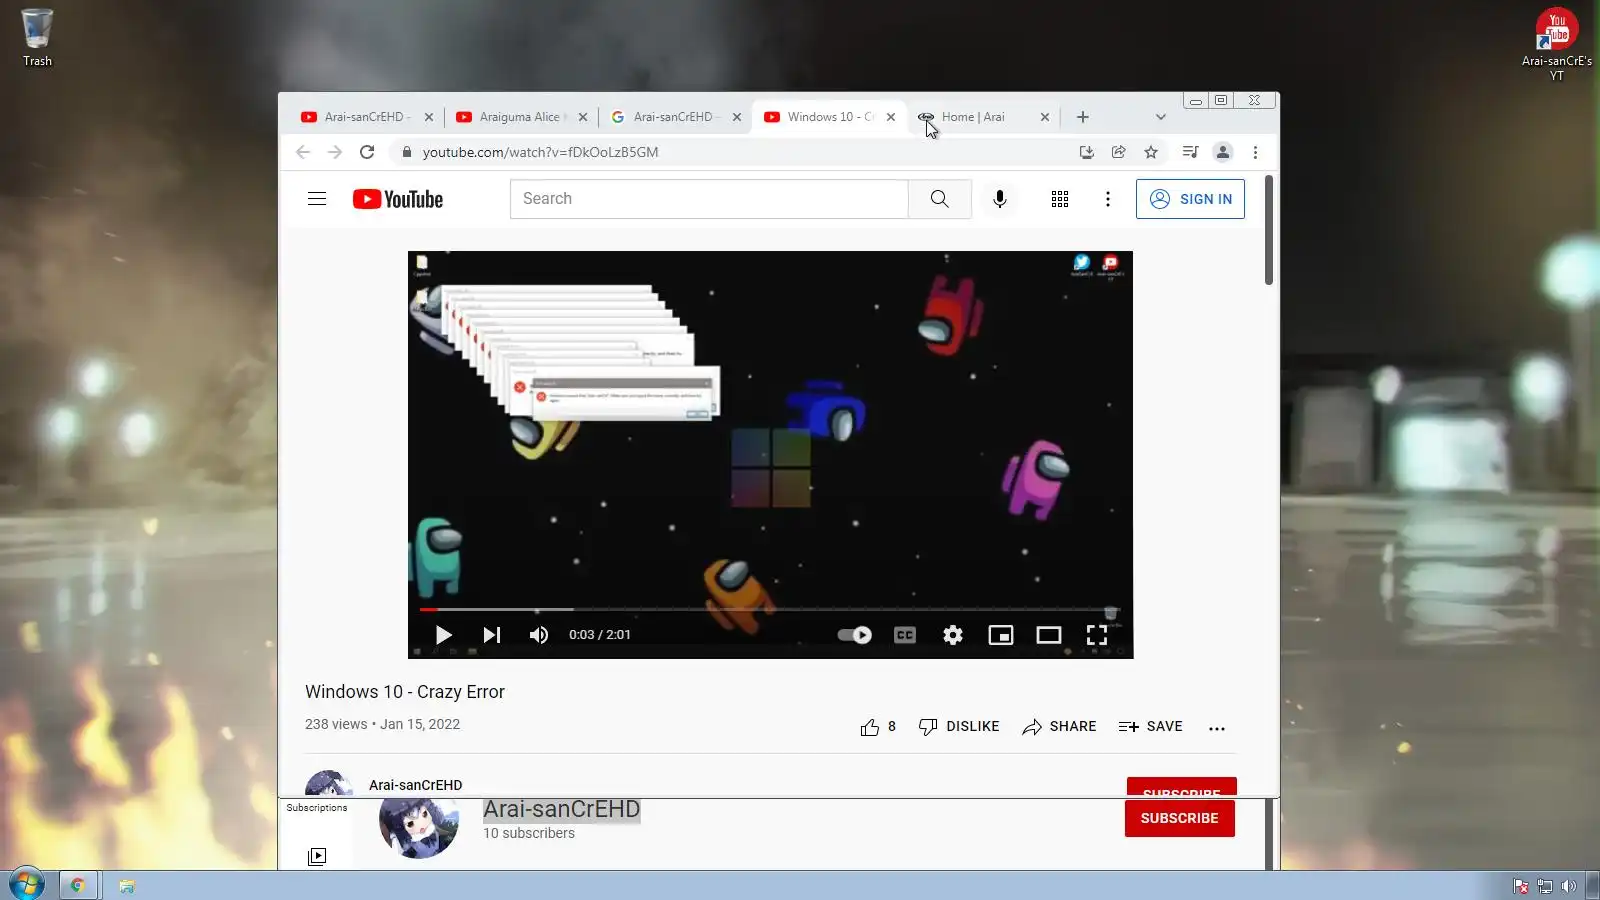1600x900 pixels.
Task: Click the page vertical scrollbar
Action: (1269, 230)
